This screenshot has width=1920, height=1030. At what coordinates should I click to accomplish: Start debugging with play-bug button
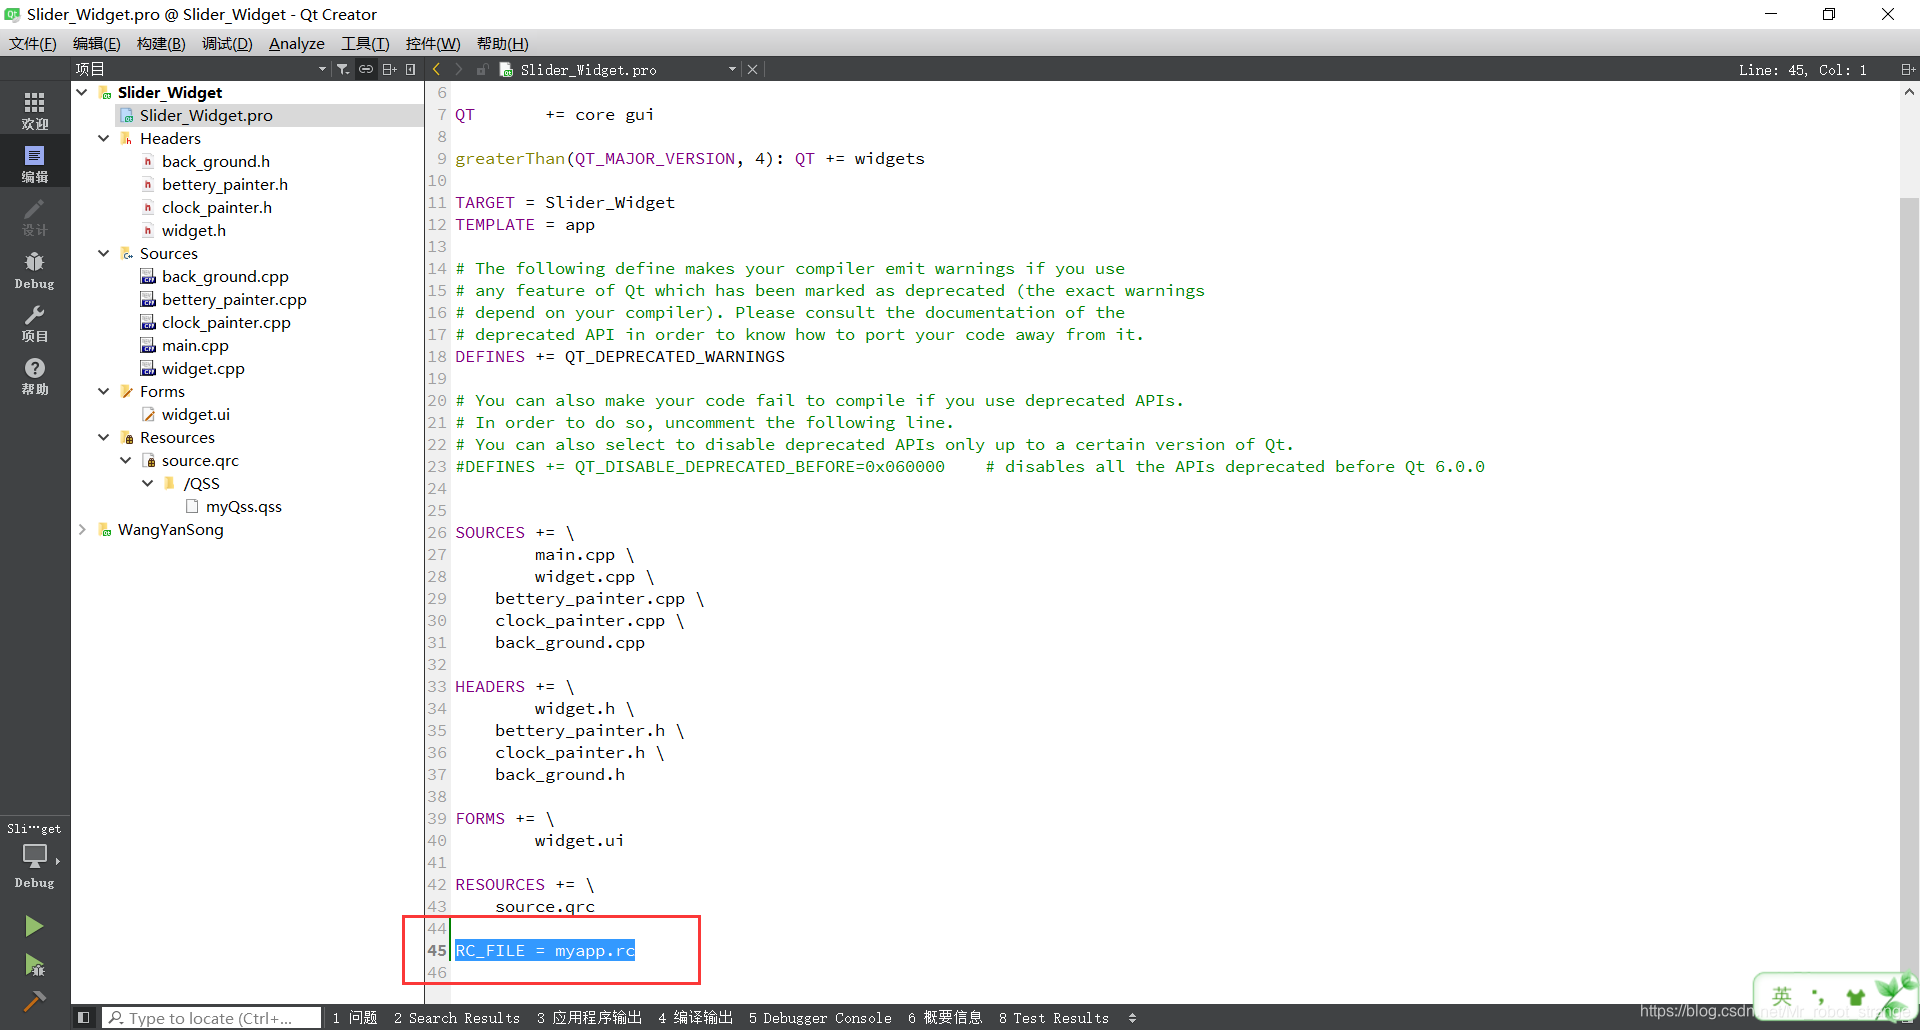pyautogui.click(x=34, y=965)
